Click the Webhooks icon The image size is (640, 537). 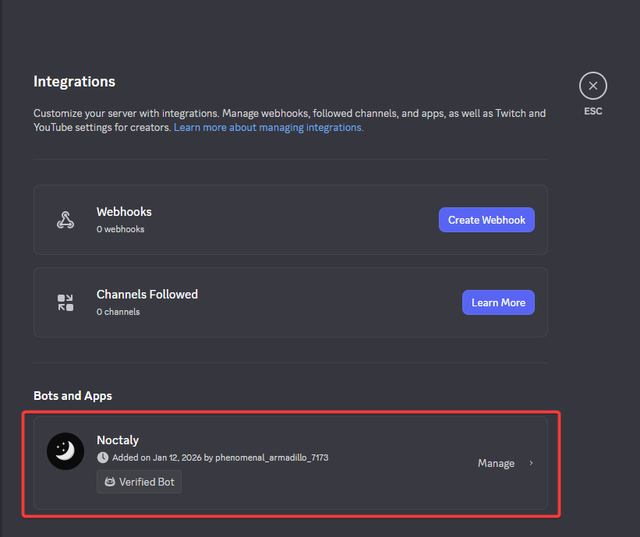tap(65, 220)
